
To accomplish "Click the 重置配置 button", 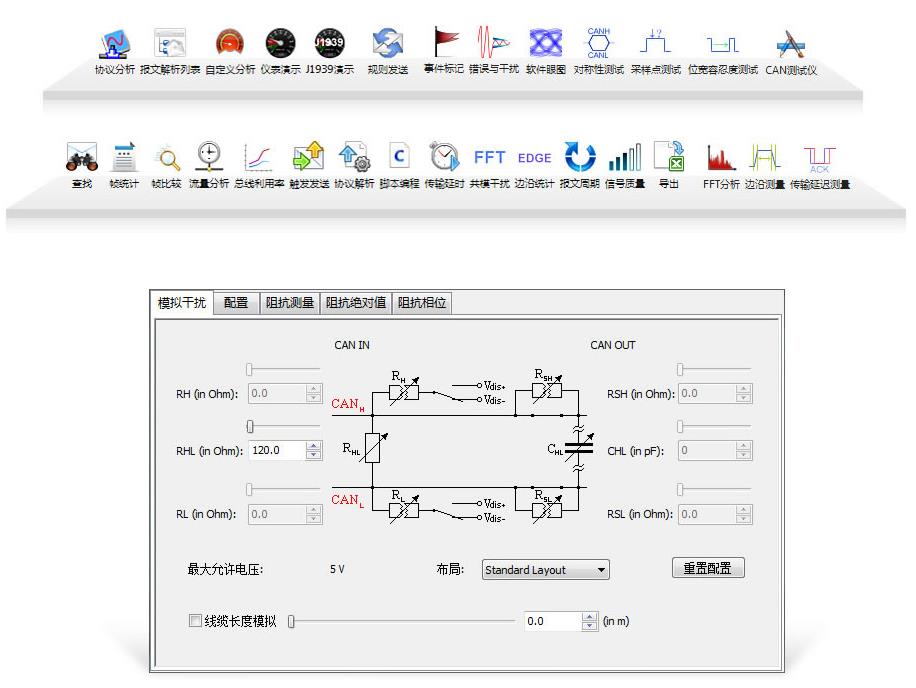I will tap(707, 568).
